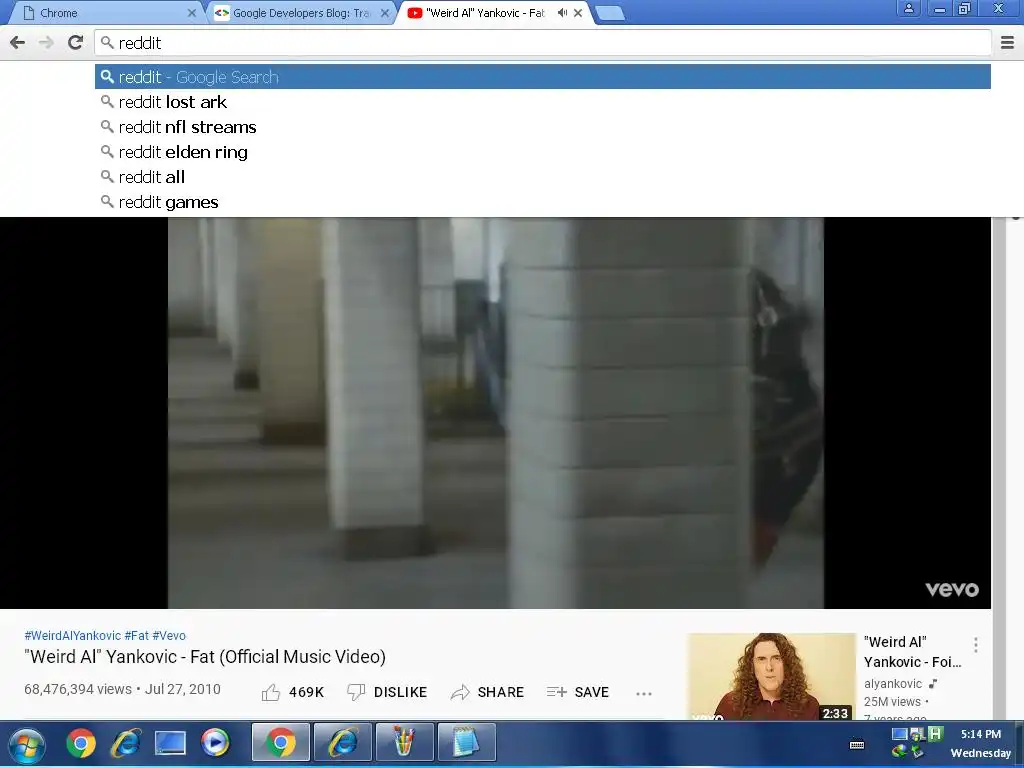The width and height of the screenshot is (1024, 768).
Task: Click the green H system tray icon
Action: point(935,733)
